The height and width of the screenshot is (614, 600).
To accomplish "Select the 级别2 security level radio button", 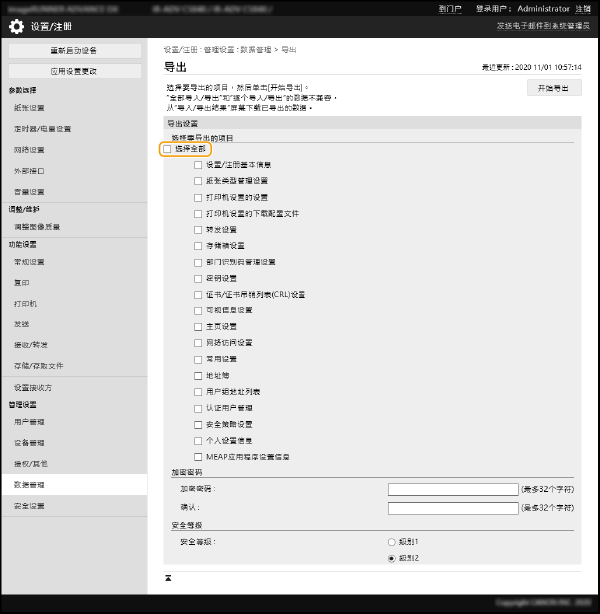I will (391, 557).
